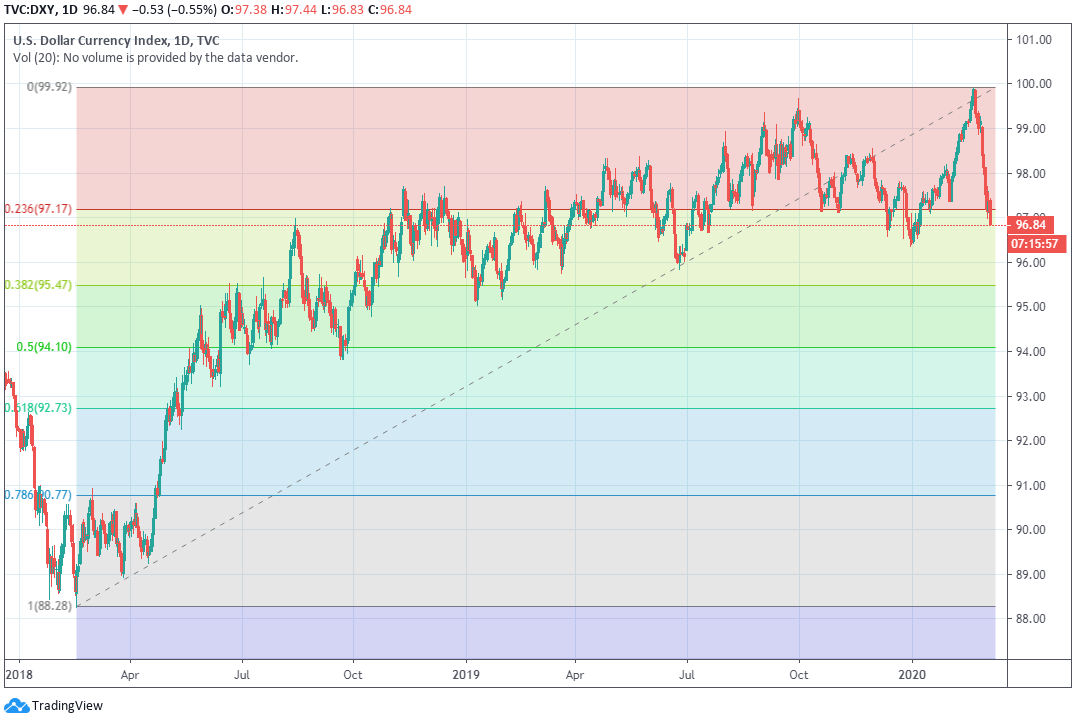Click the 07:15:57 bar countdown timer label
This screenshot has height=723, width=1075.
coord(1034,243)
